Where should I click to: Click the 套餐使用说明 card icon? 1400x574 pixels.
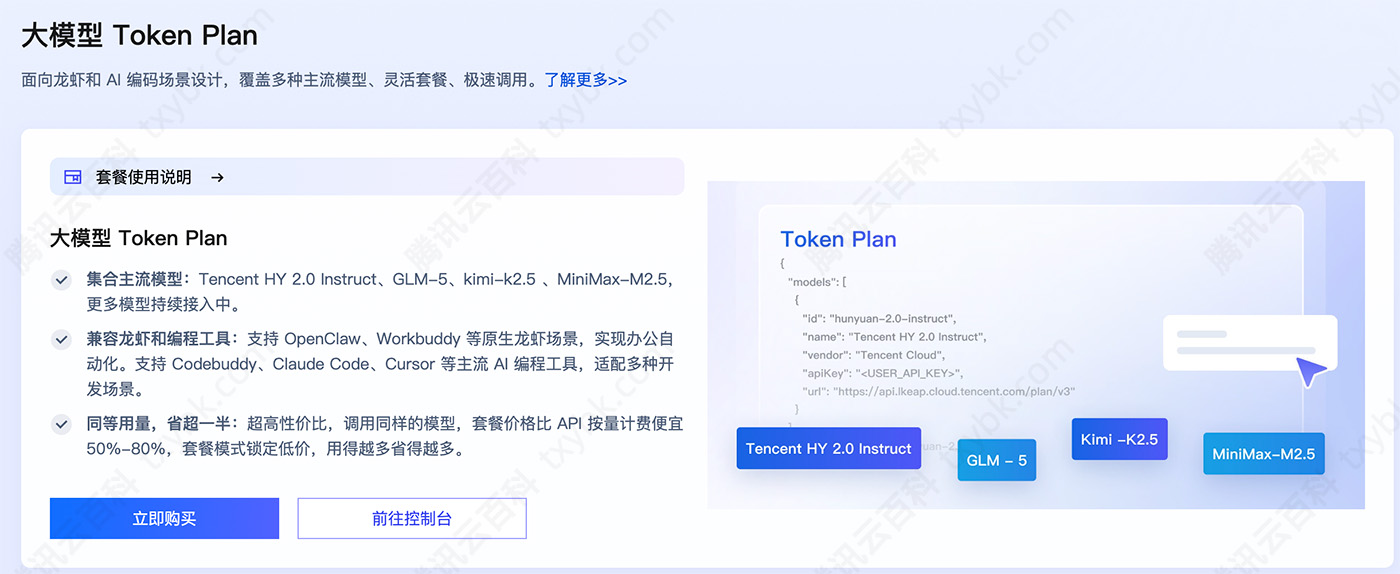[73, 177]
